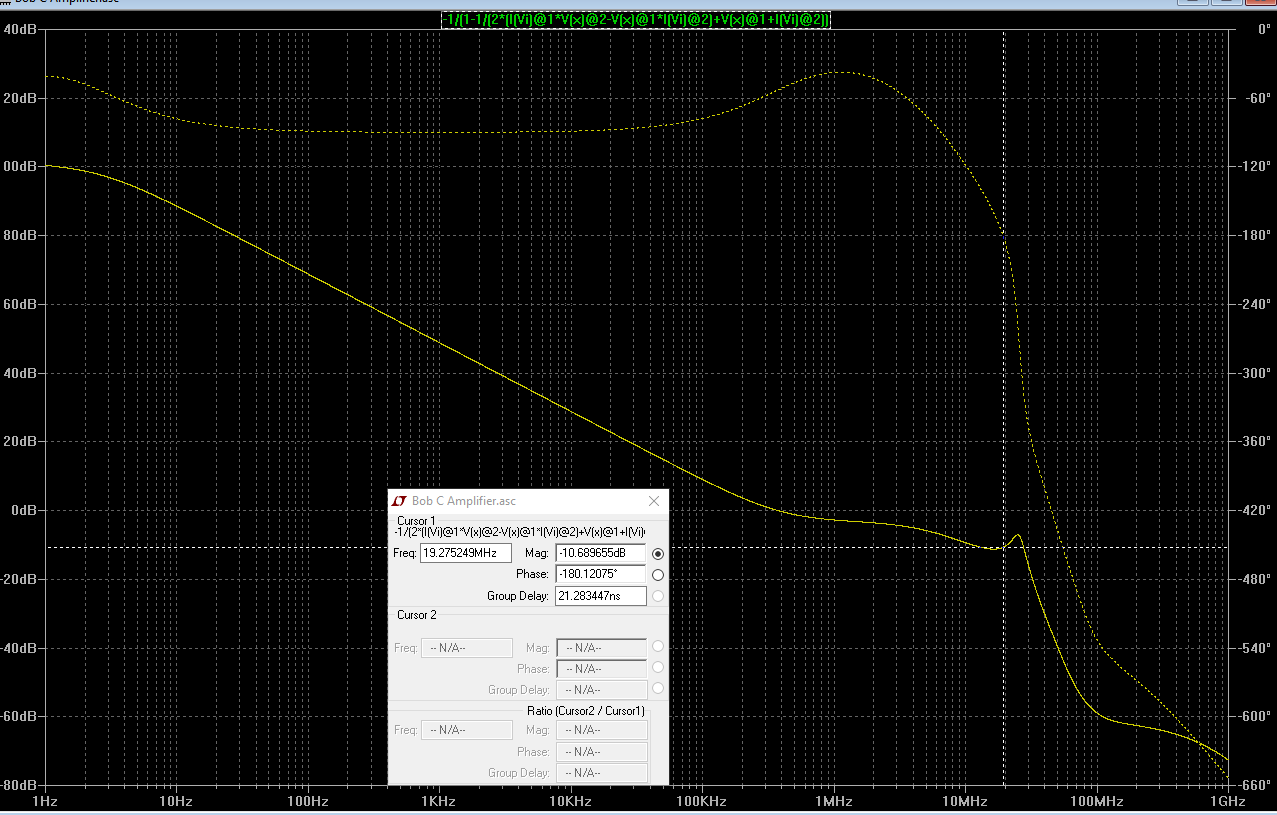The height and width of the screenshot is (815, 1277).
Task: Select the Cursor 2 Group Delay radio button
Action: [658, 688]
